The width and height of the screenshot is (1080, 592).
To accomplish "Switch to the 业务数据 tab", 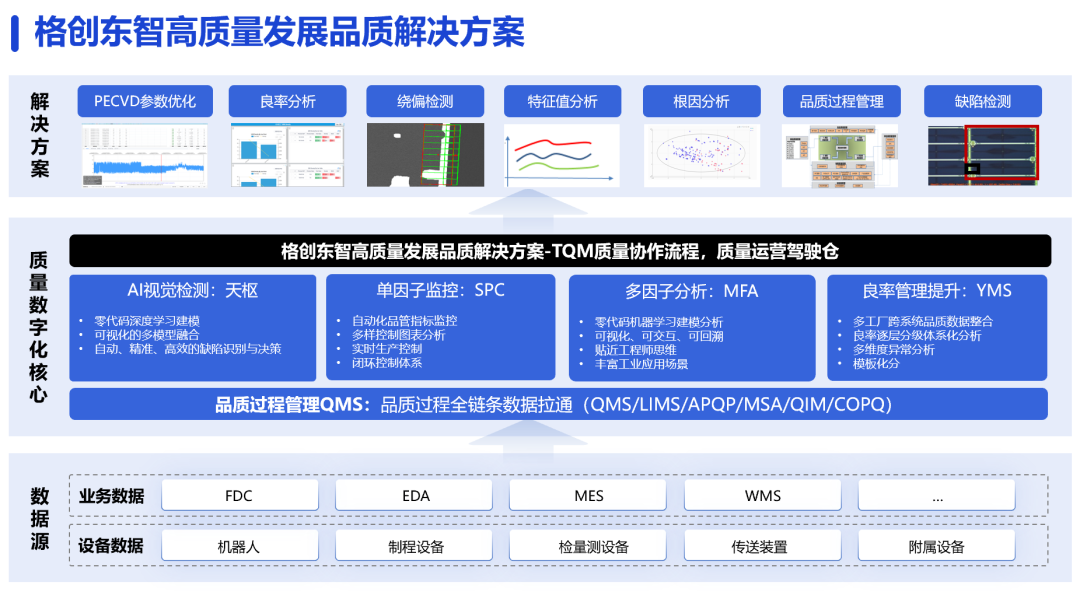I will [110, 494].
